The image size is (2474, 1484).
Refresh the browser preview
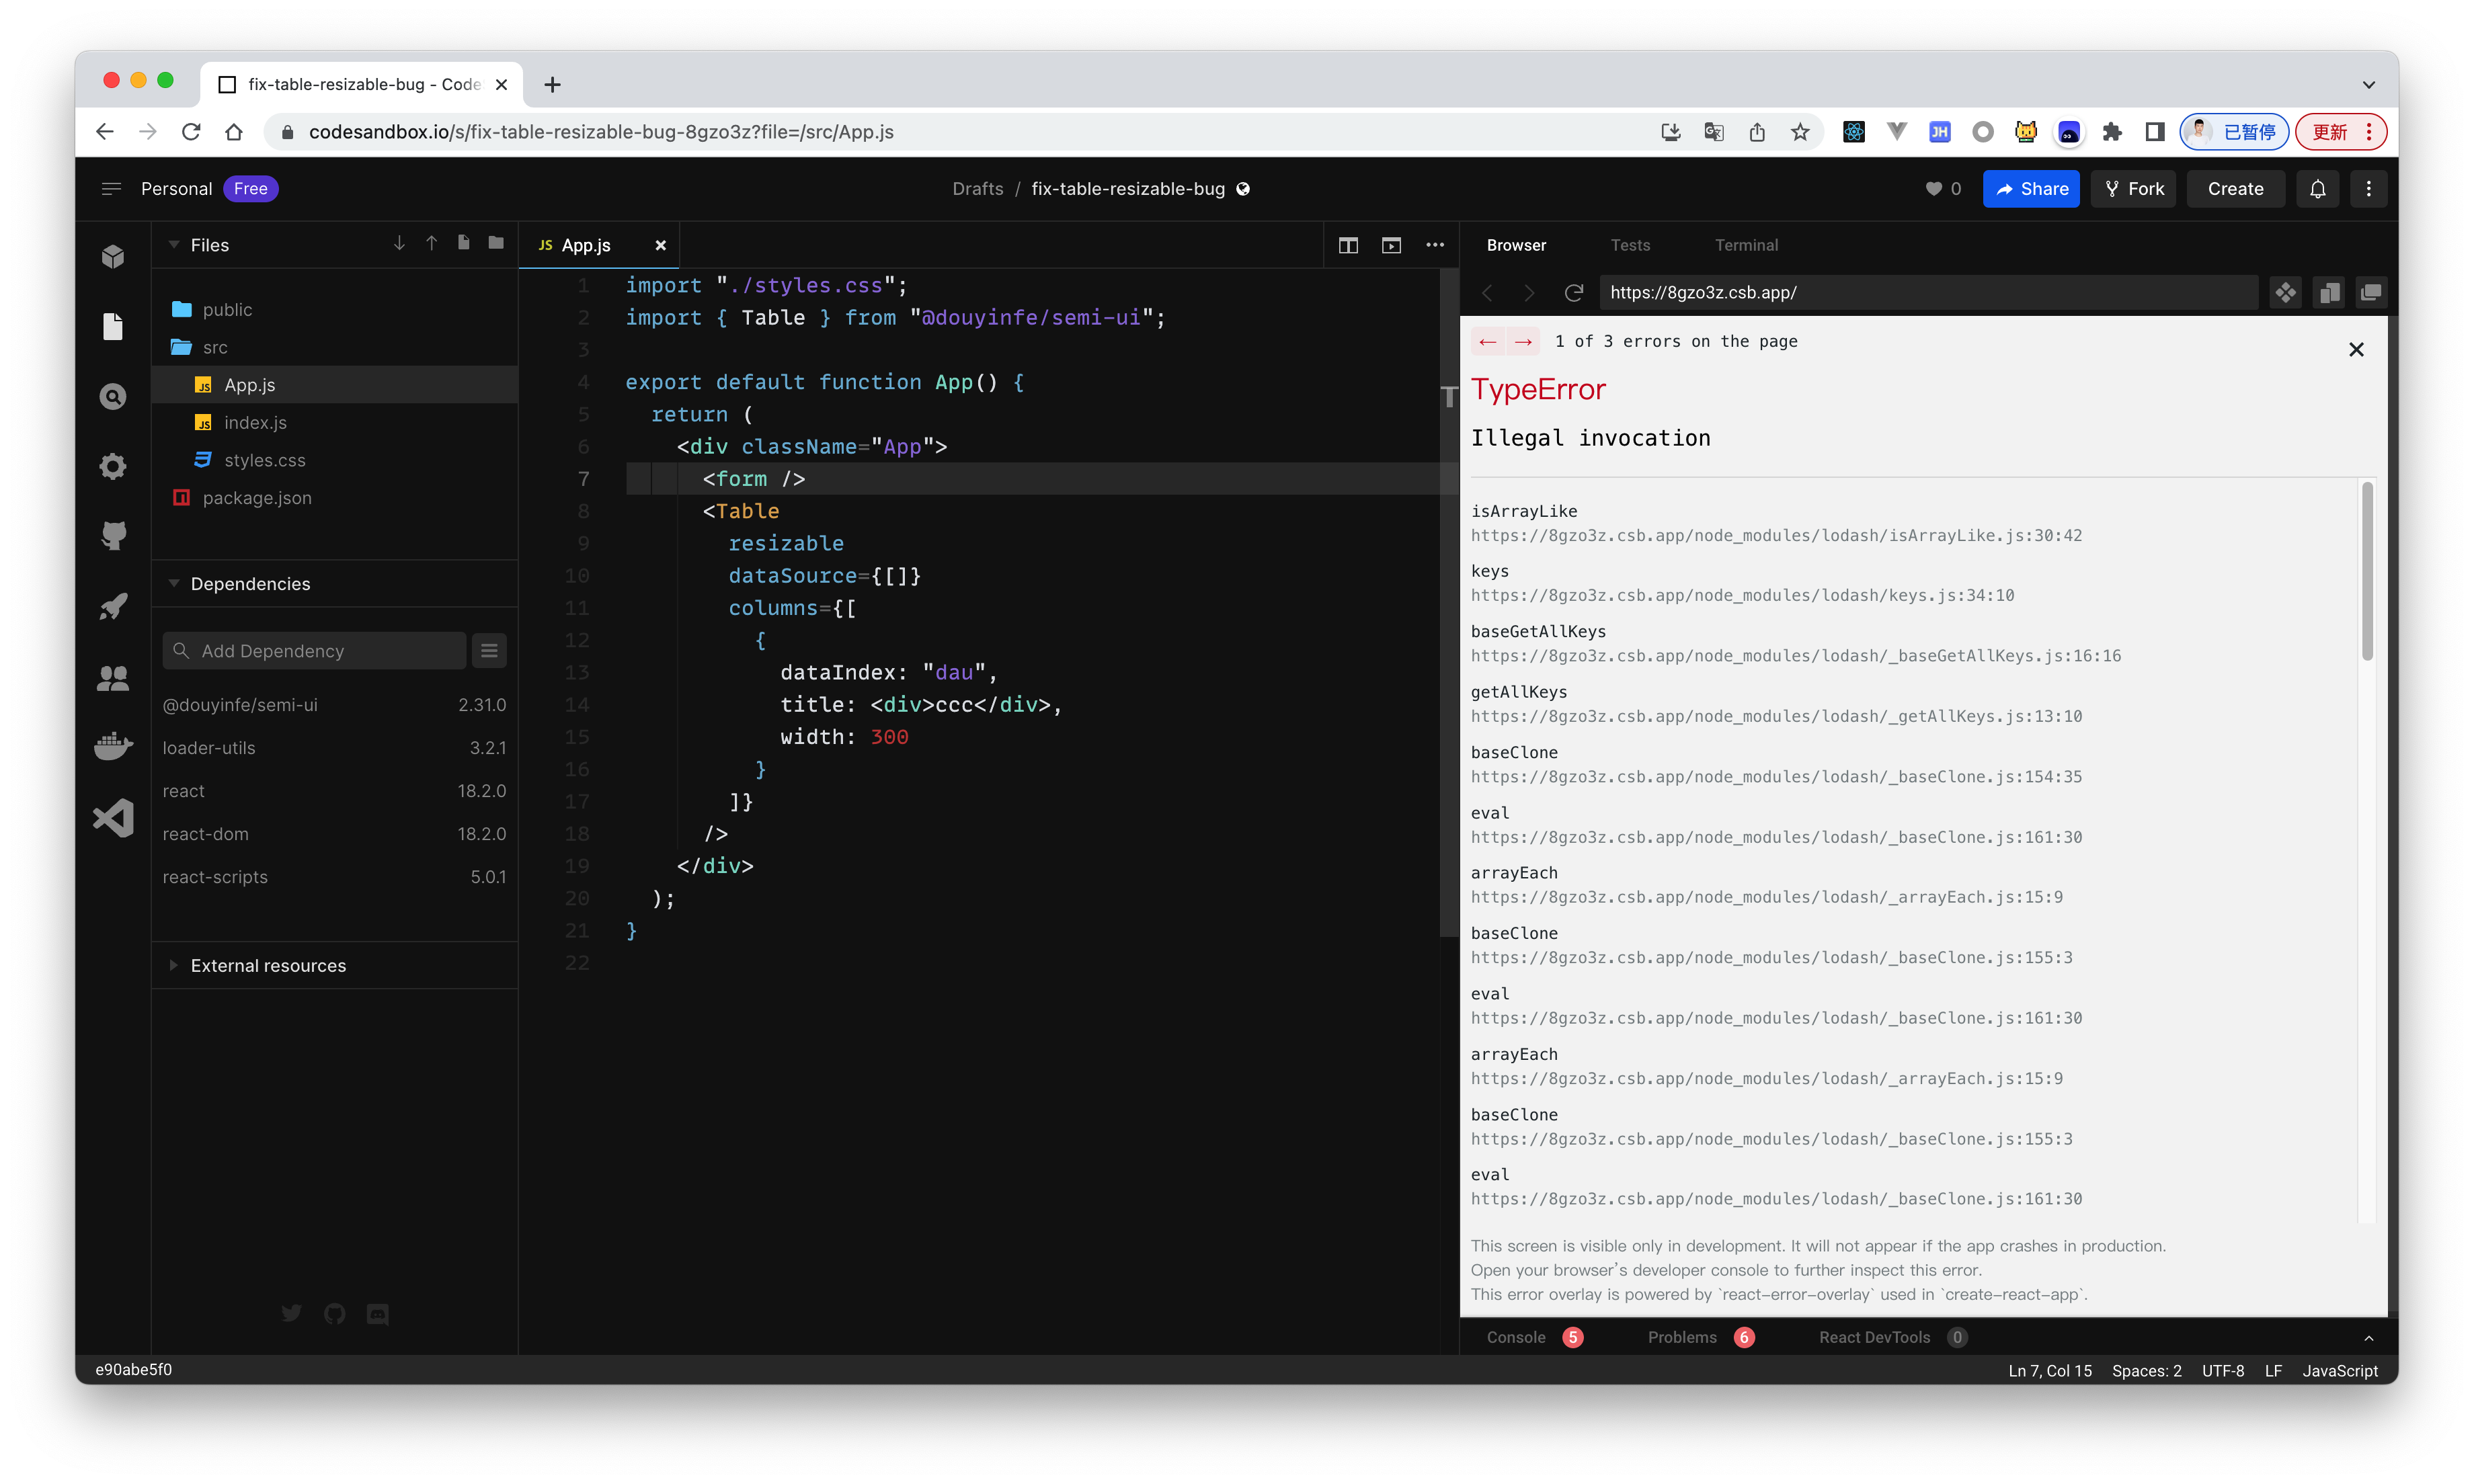[1573, 292]
